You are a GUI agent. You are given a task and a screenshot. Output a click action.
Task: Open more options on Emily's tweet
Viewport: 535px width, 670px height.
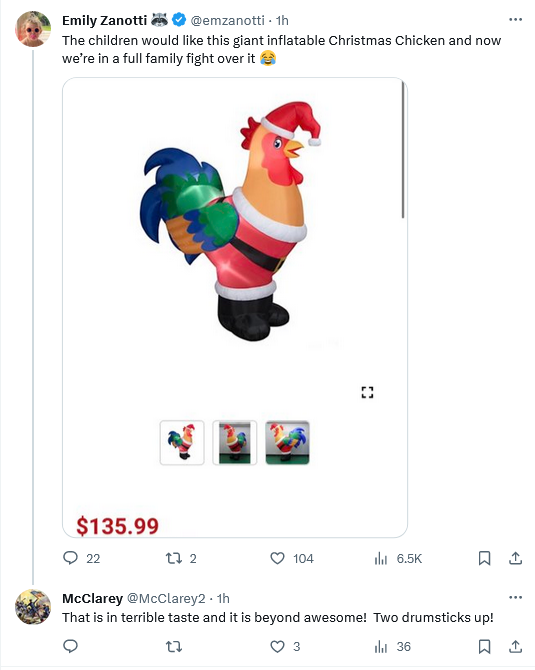coord(515,20)
